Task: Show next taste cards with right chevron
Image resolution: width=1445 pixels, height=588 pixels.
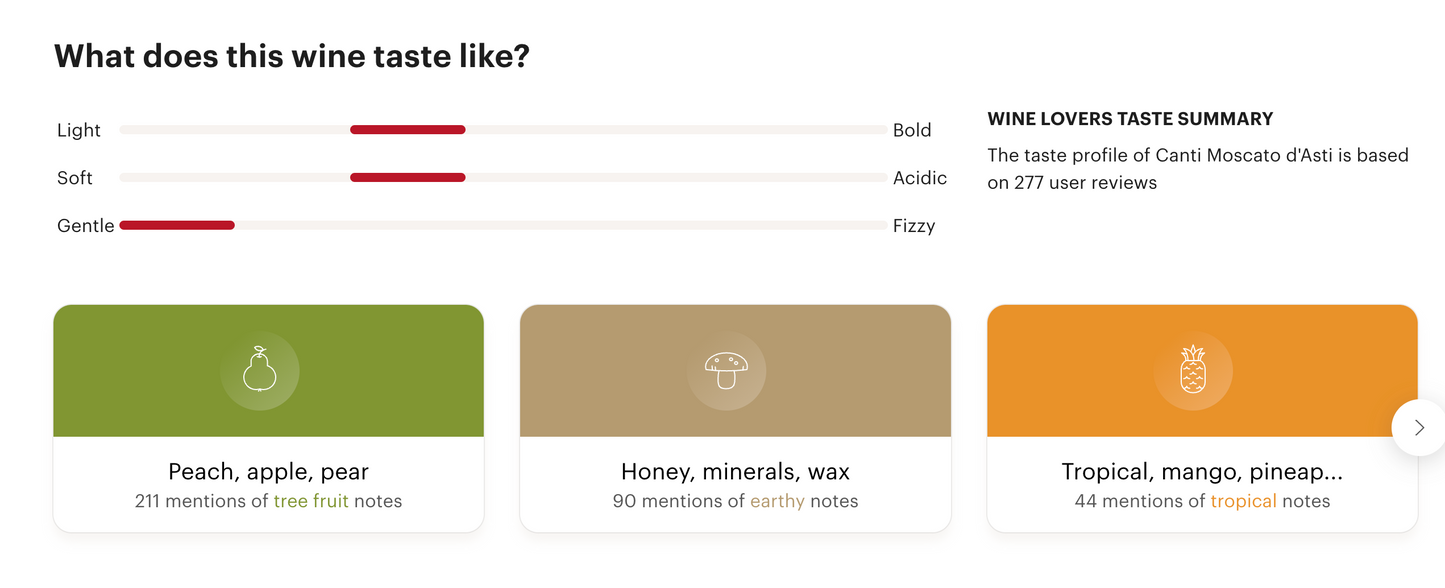Action: click(x=1419, y=428)
